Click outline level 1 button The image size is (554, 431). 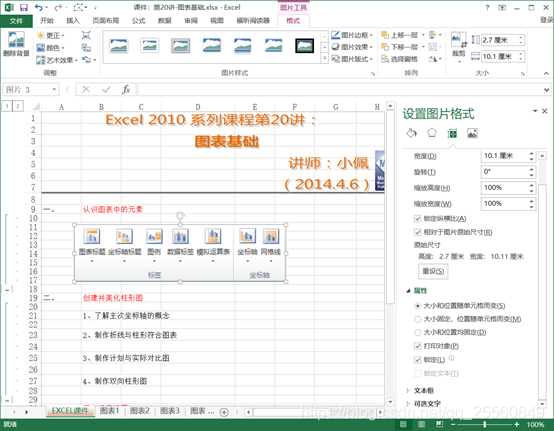[x=7, y=106]
